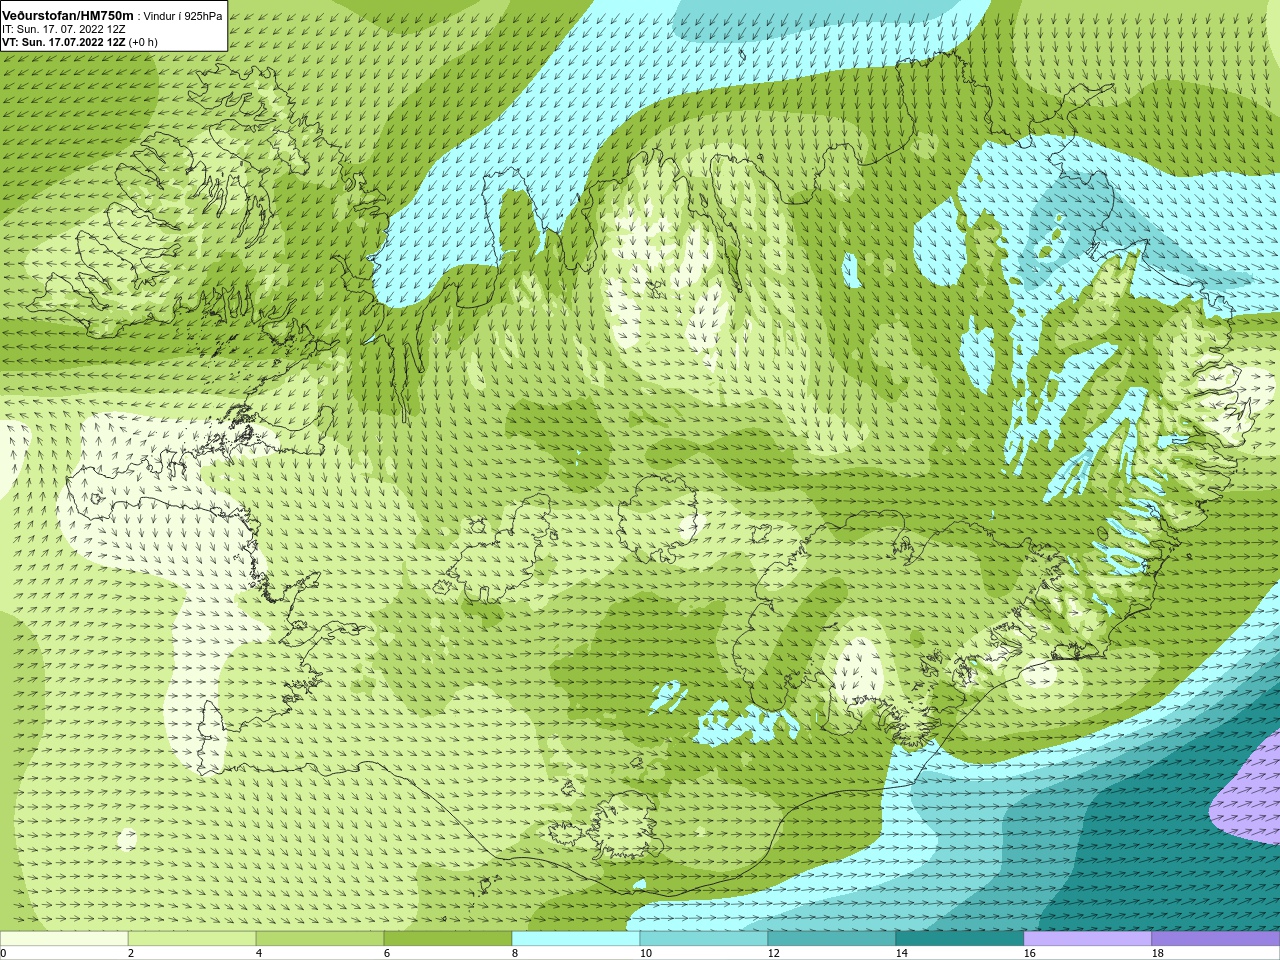
Task: Click the above-18 purple legend swatch
Action: click(x=1216, y=939)
